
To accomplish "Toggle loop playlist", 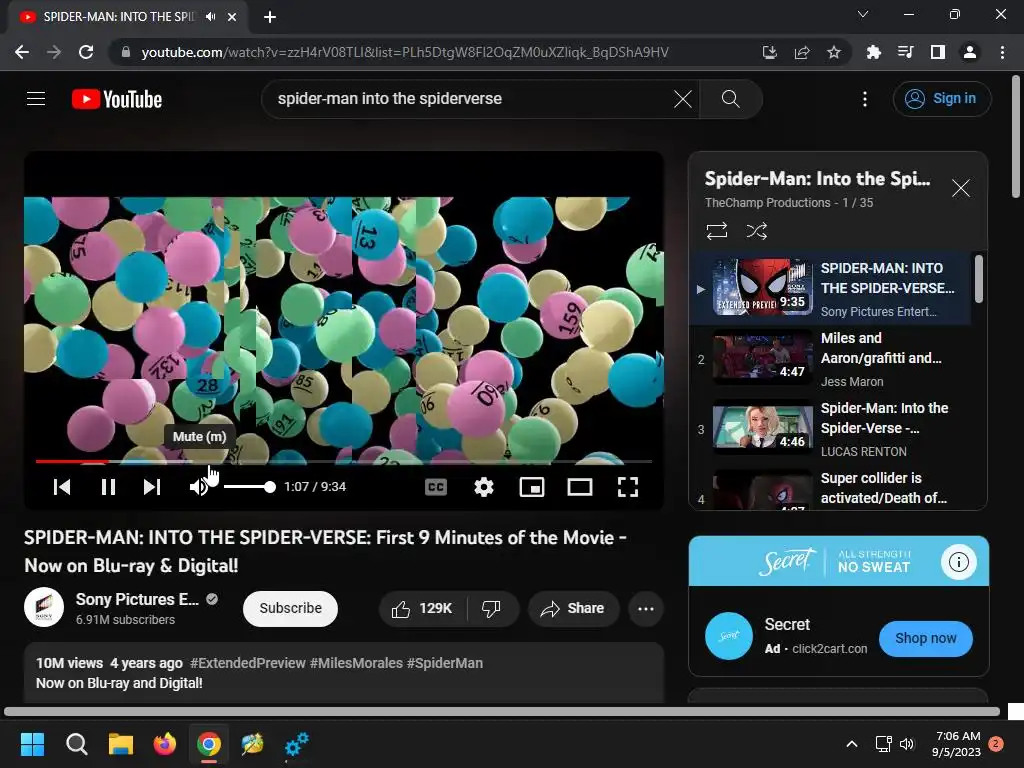I will pos(716,231).
